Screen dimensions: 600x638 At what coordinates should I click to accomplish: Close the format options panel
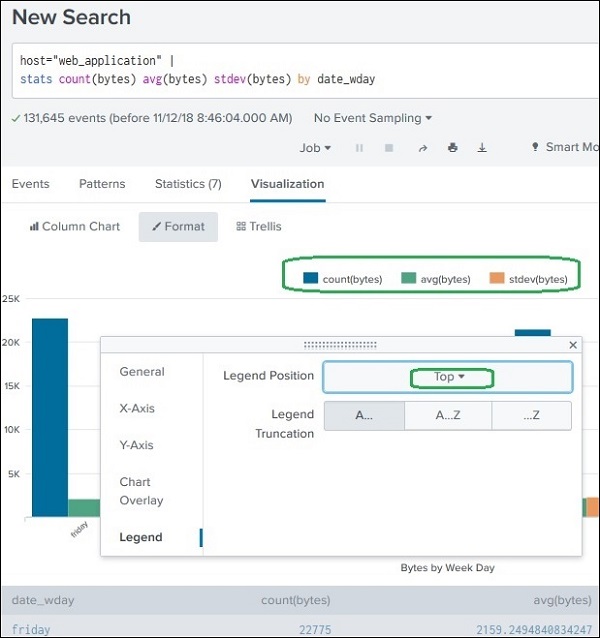tap(573, 345)
